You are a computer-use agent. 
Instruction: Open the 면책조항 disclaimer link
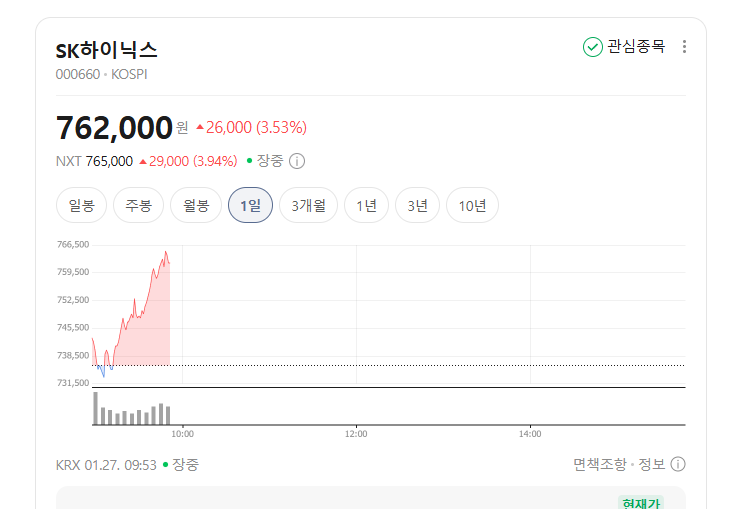[600, 464]
